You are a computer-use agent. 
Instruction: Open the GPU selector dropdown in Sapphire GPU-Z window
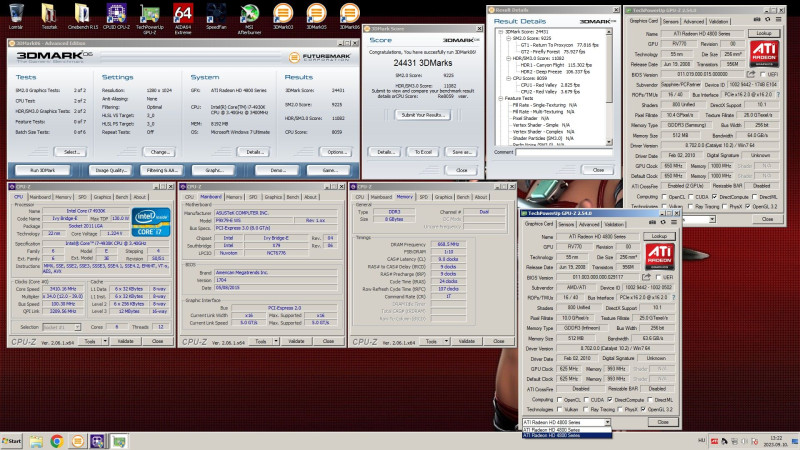coord(711,219)
